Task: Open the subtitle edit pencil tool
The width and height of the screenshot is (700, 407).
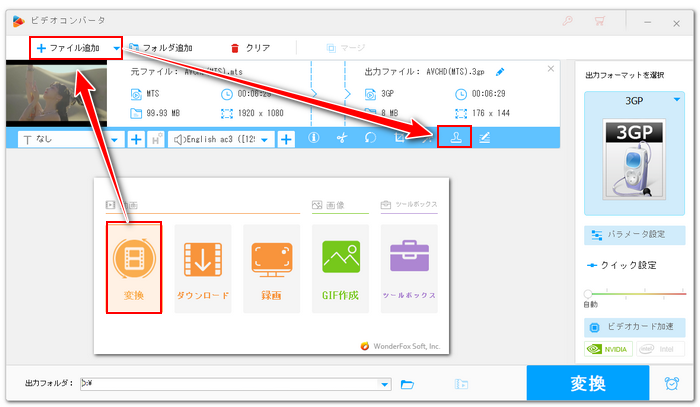Action: [x=485, y=139]
